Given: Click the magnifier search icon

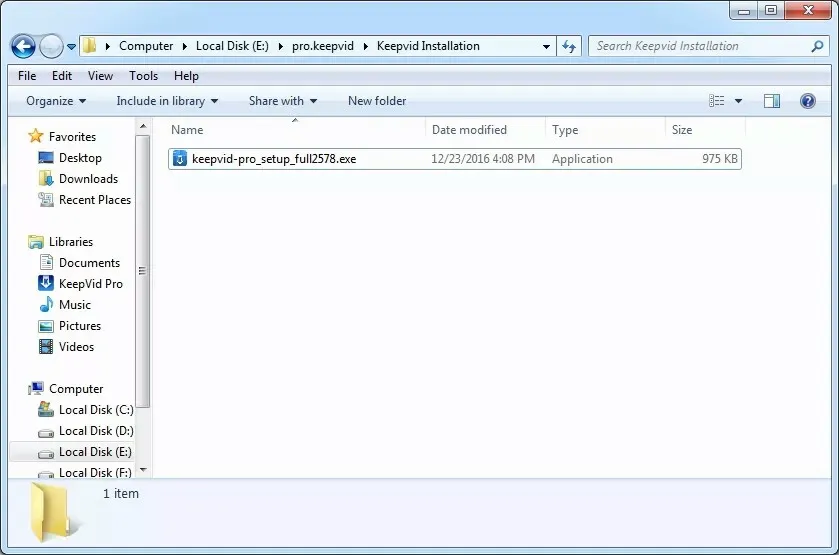Looking at the screenshot, I should pos(817,47).
